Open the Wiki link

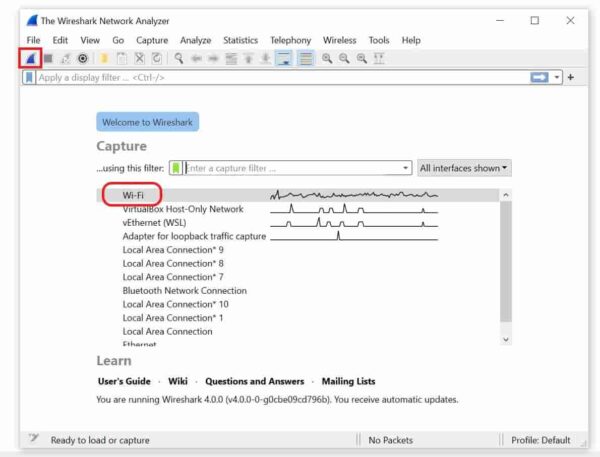[178, 381]
